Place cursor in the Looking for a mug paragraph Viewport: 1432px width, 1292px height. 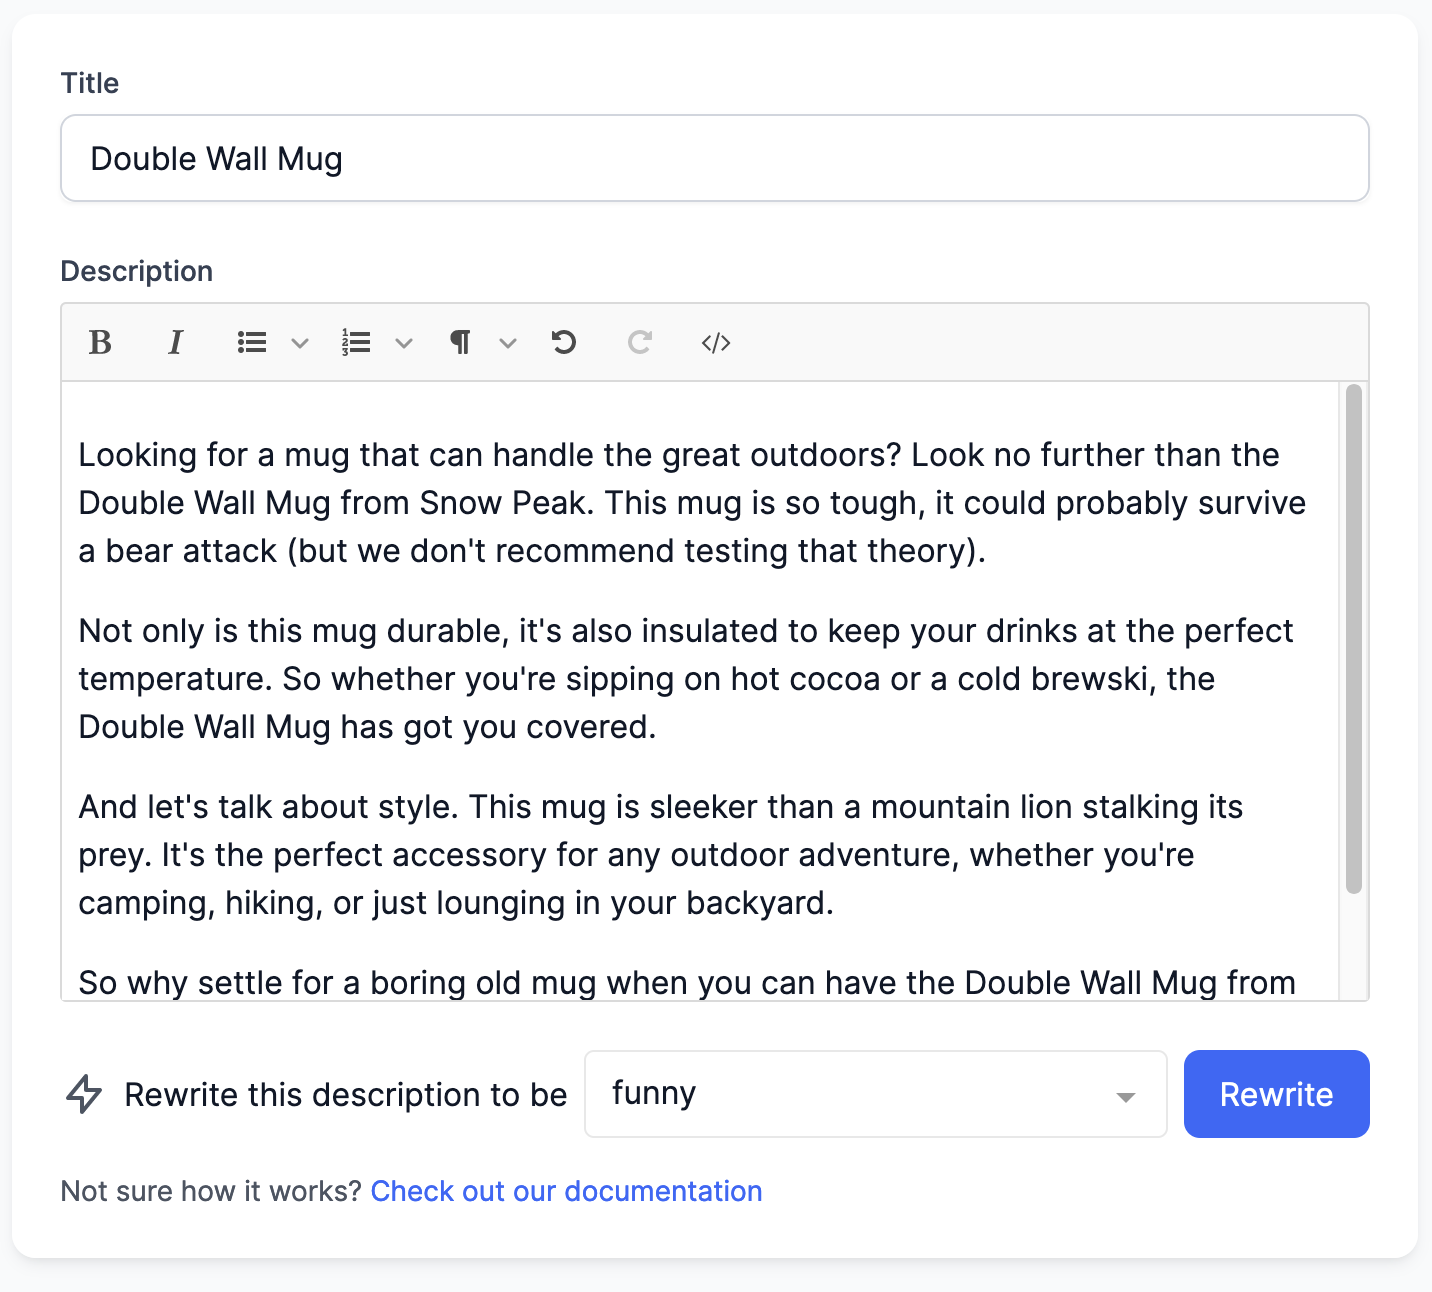692,503
